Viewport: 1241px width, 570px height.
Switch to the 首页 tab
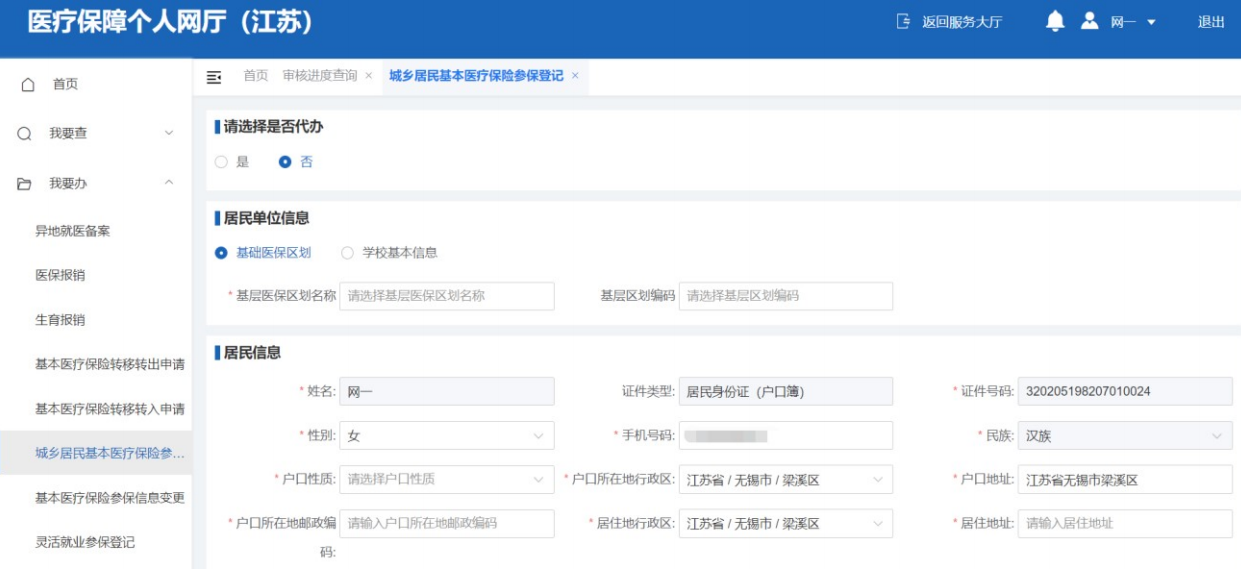(256, 76)
